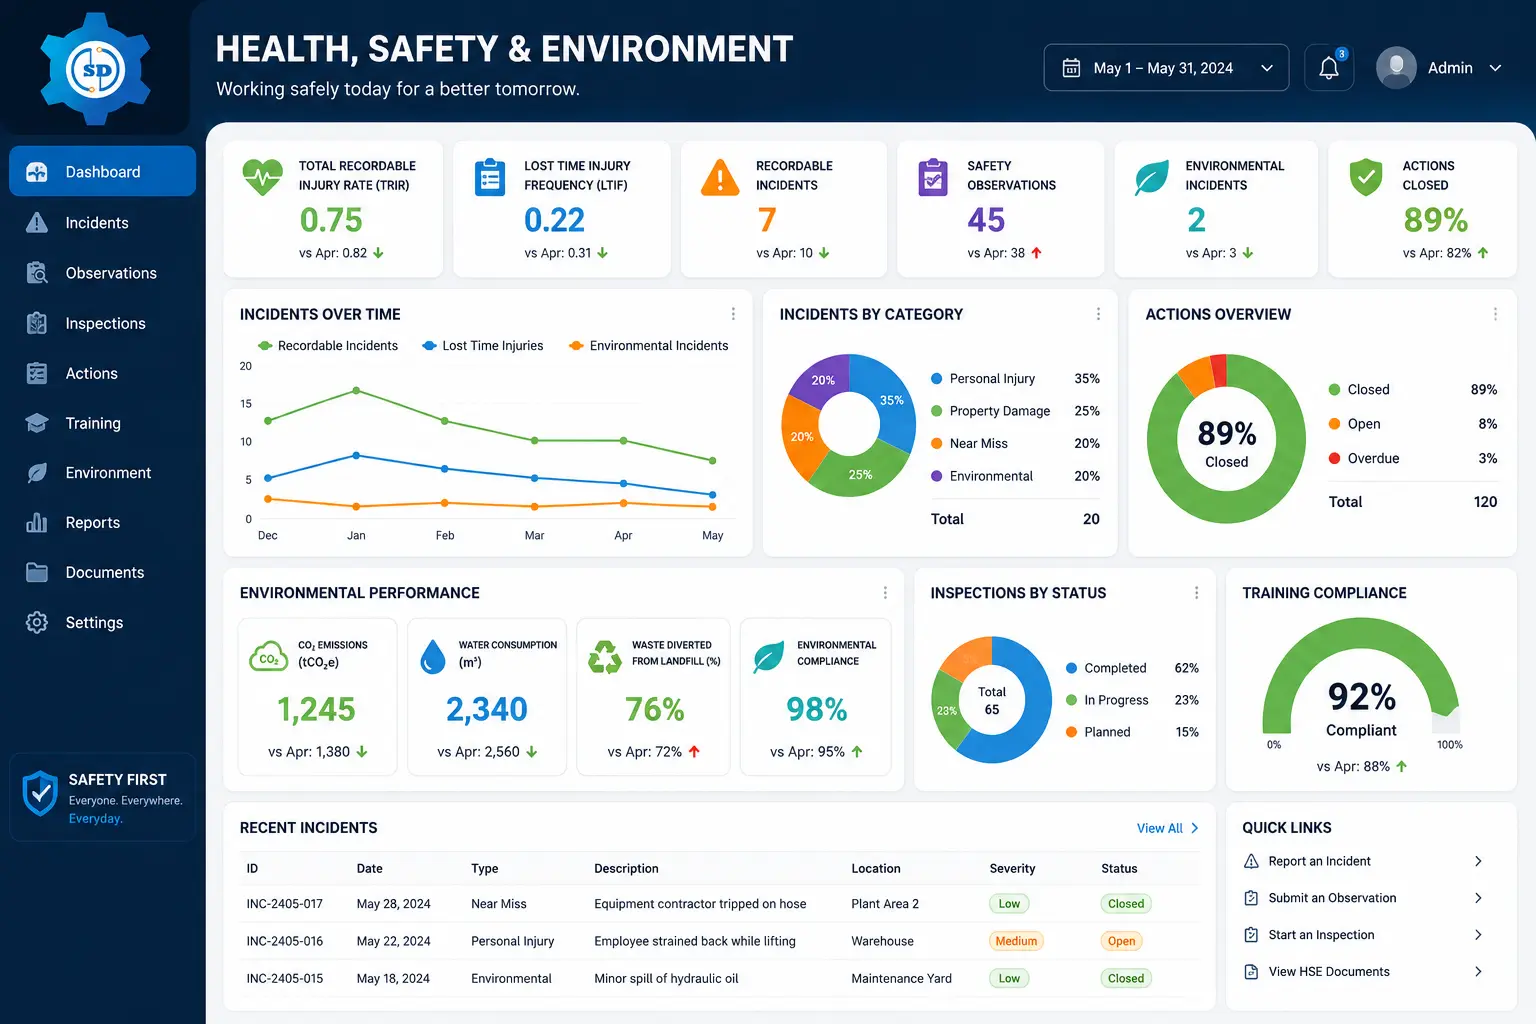Click the Recordable Incidents warning triangle icon
The image size is (1536, 1024).
[x=720, y=177]
